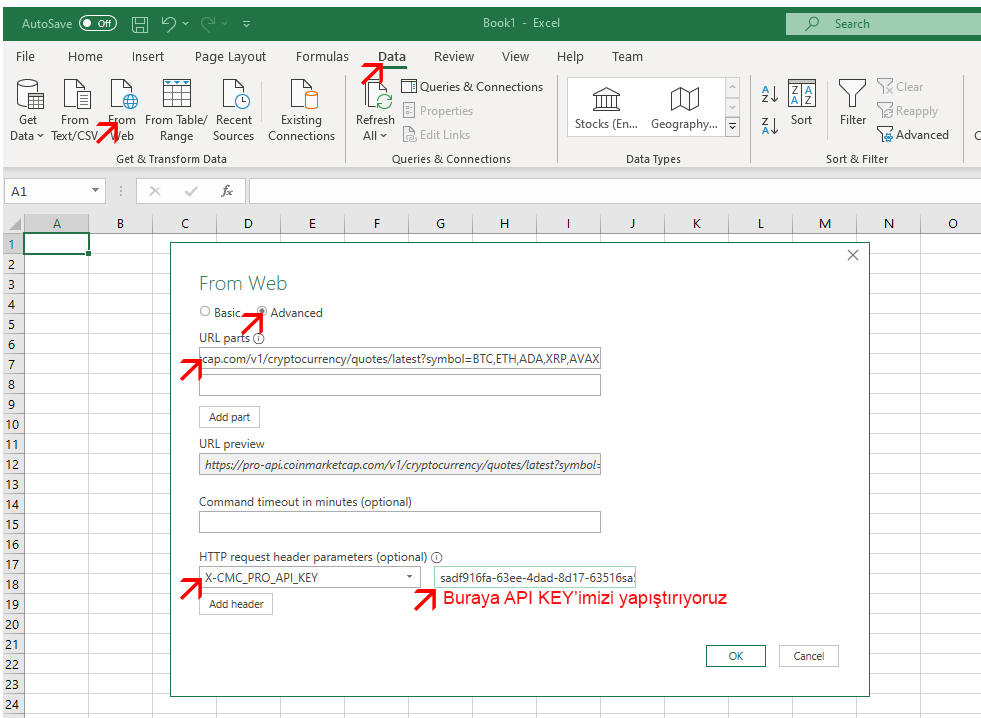Viewport: 981px width, 718px height.
Task: Toggle the AutoSave switch
Action: [98, 24]
